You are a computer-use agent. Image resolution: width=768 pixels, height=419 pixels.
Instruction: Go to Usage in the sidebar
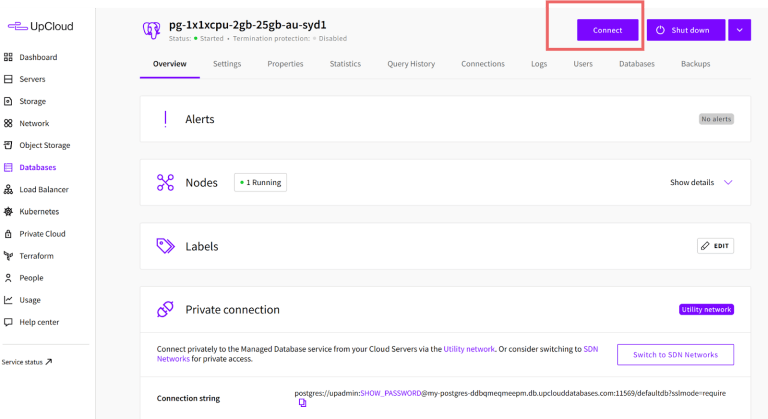(30, 300)
